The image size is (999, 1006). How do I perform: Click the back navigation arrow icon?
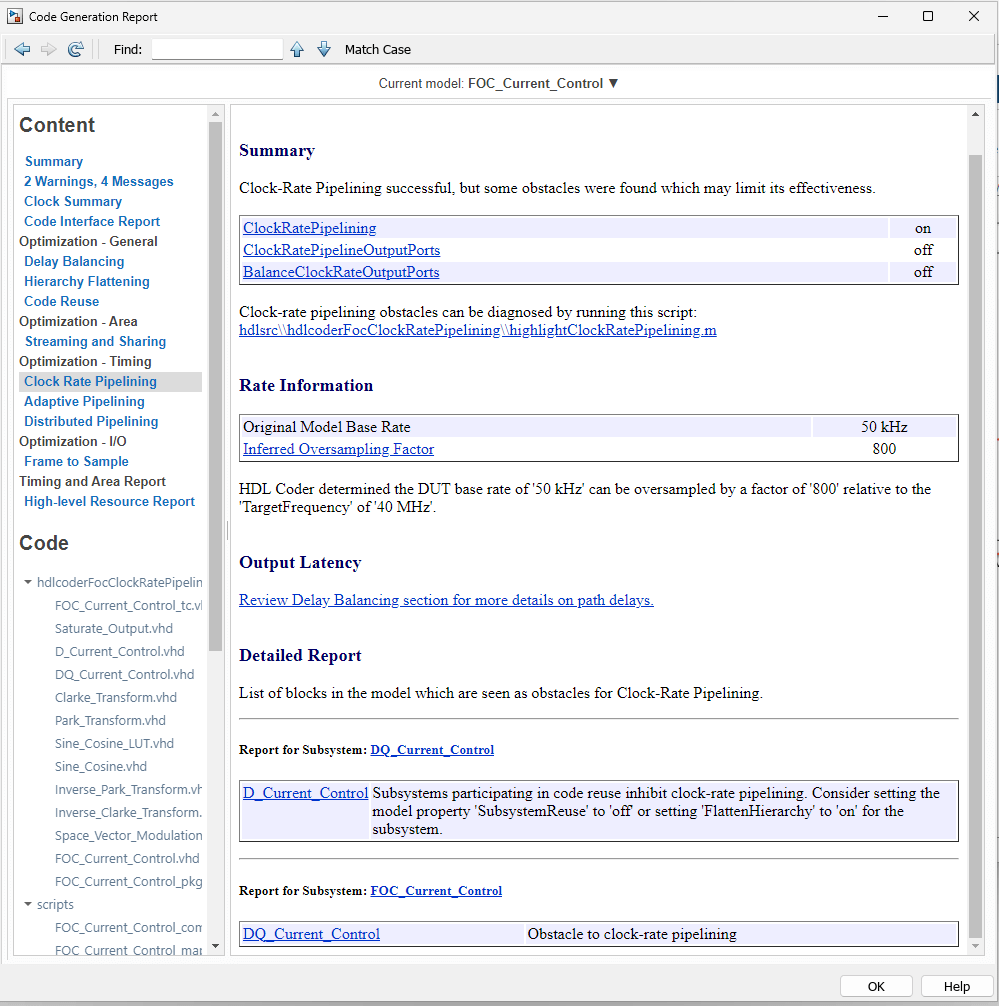(x=22, y=49)
